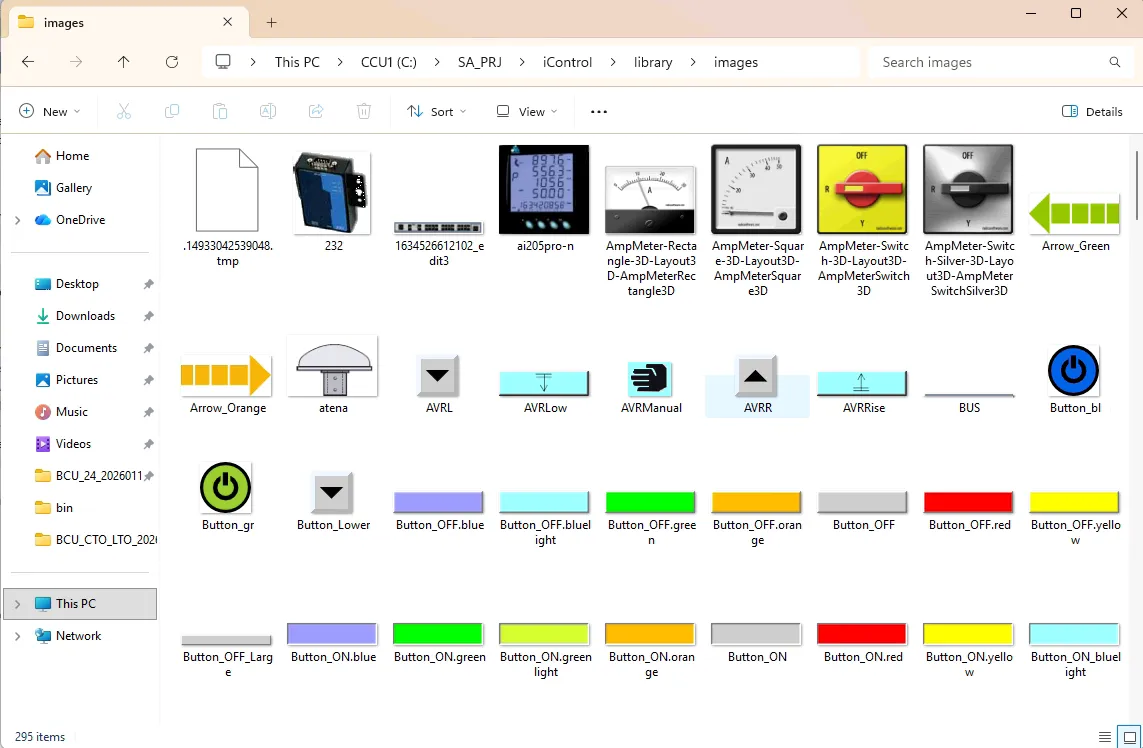
Task: Add a new tab with plus button
Action: [271, 23]
